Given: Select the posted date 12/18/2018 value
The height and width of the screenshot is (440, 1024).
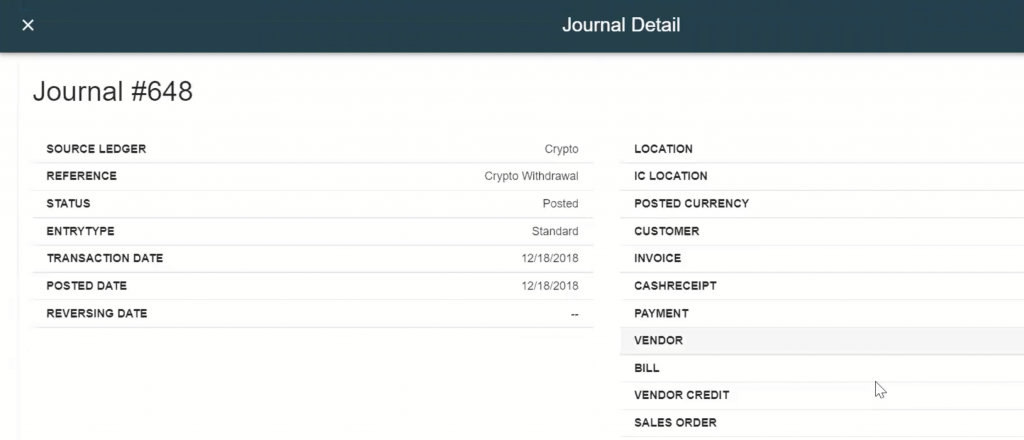Looking at the screenshot, I should tap(550, 286).
